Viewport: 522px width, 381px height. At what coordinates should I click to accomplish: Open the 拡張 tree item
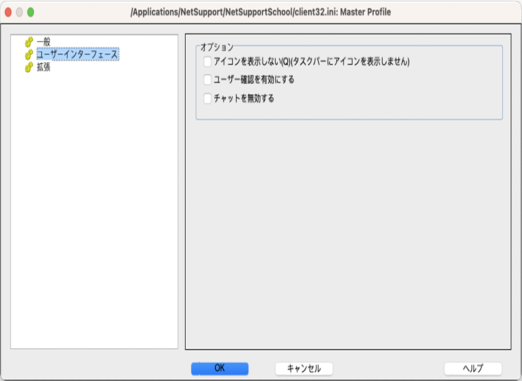pyautogui.click(x=43, y=67)
